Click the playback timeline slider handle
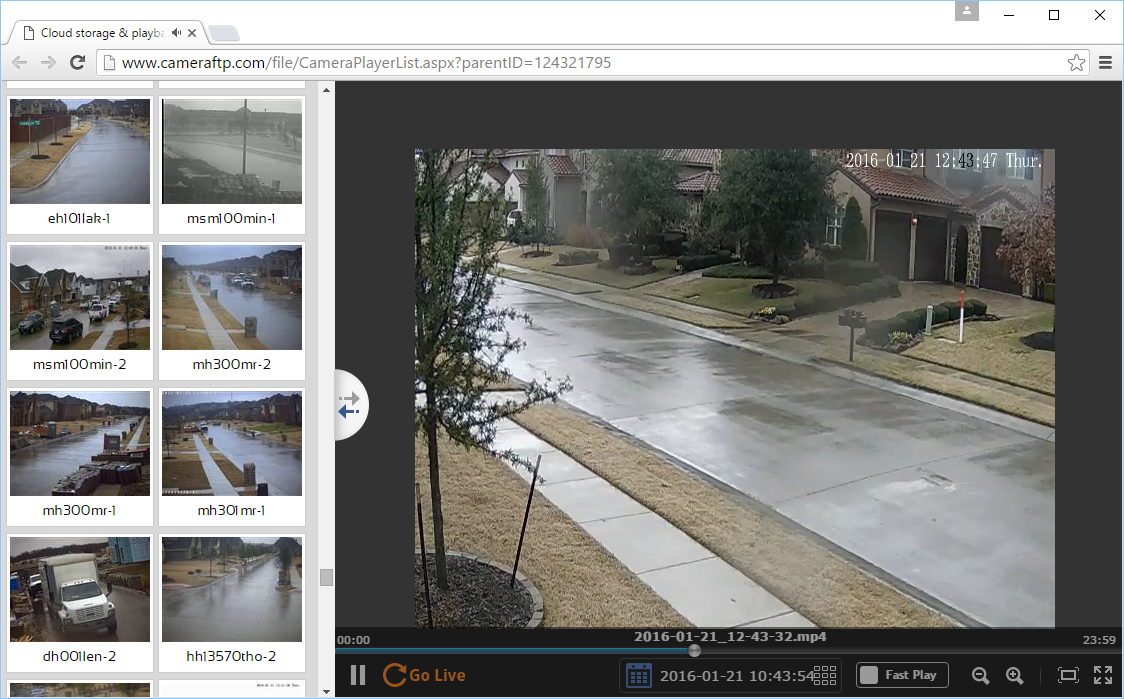Image resolution: width=1124 pixels, height=699 pixels. [x=695, y=650]
